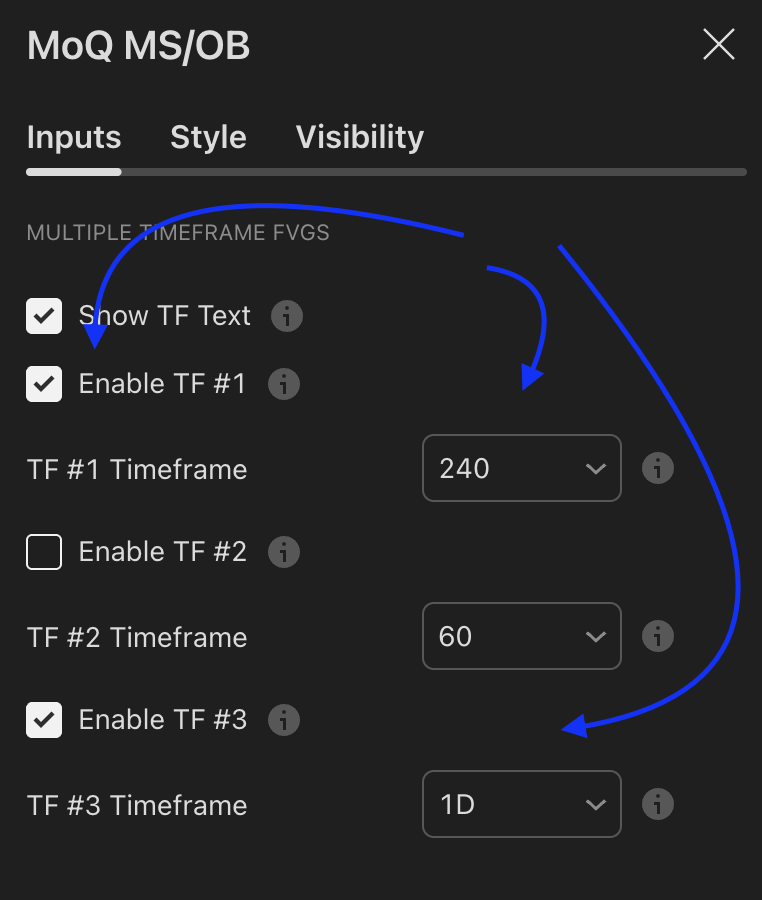Disable the Enable TF #1 checkbox
The width and height of the screenshot is (762, 900).
[44, 384]
